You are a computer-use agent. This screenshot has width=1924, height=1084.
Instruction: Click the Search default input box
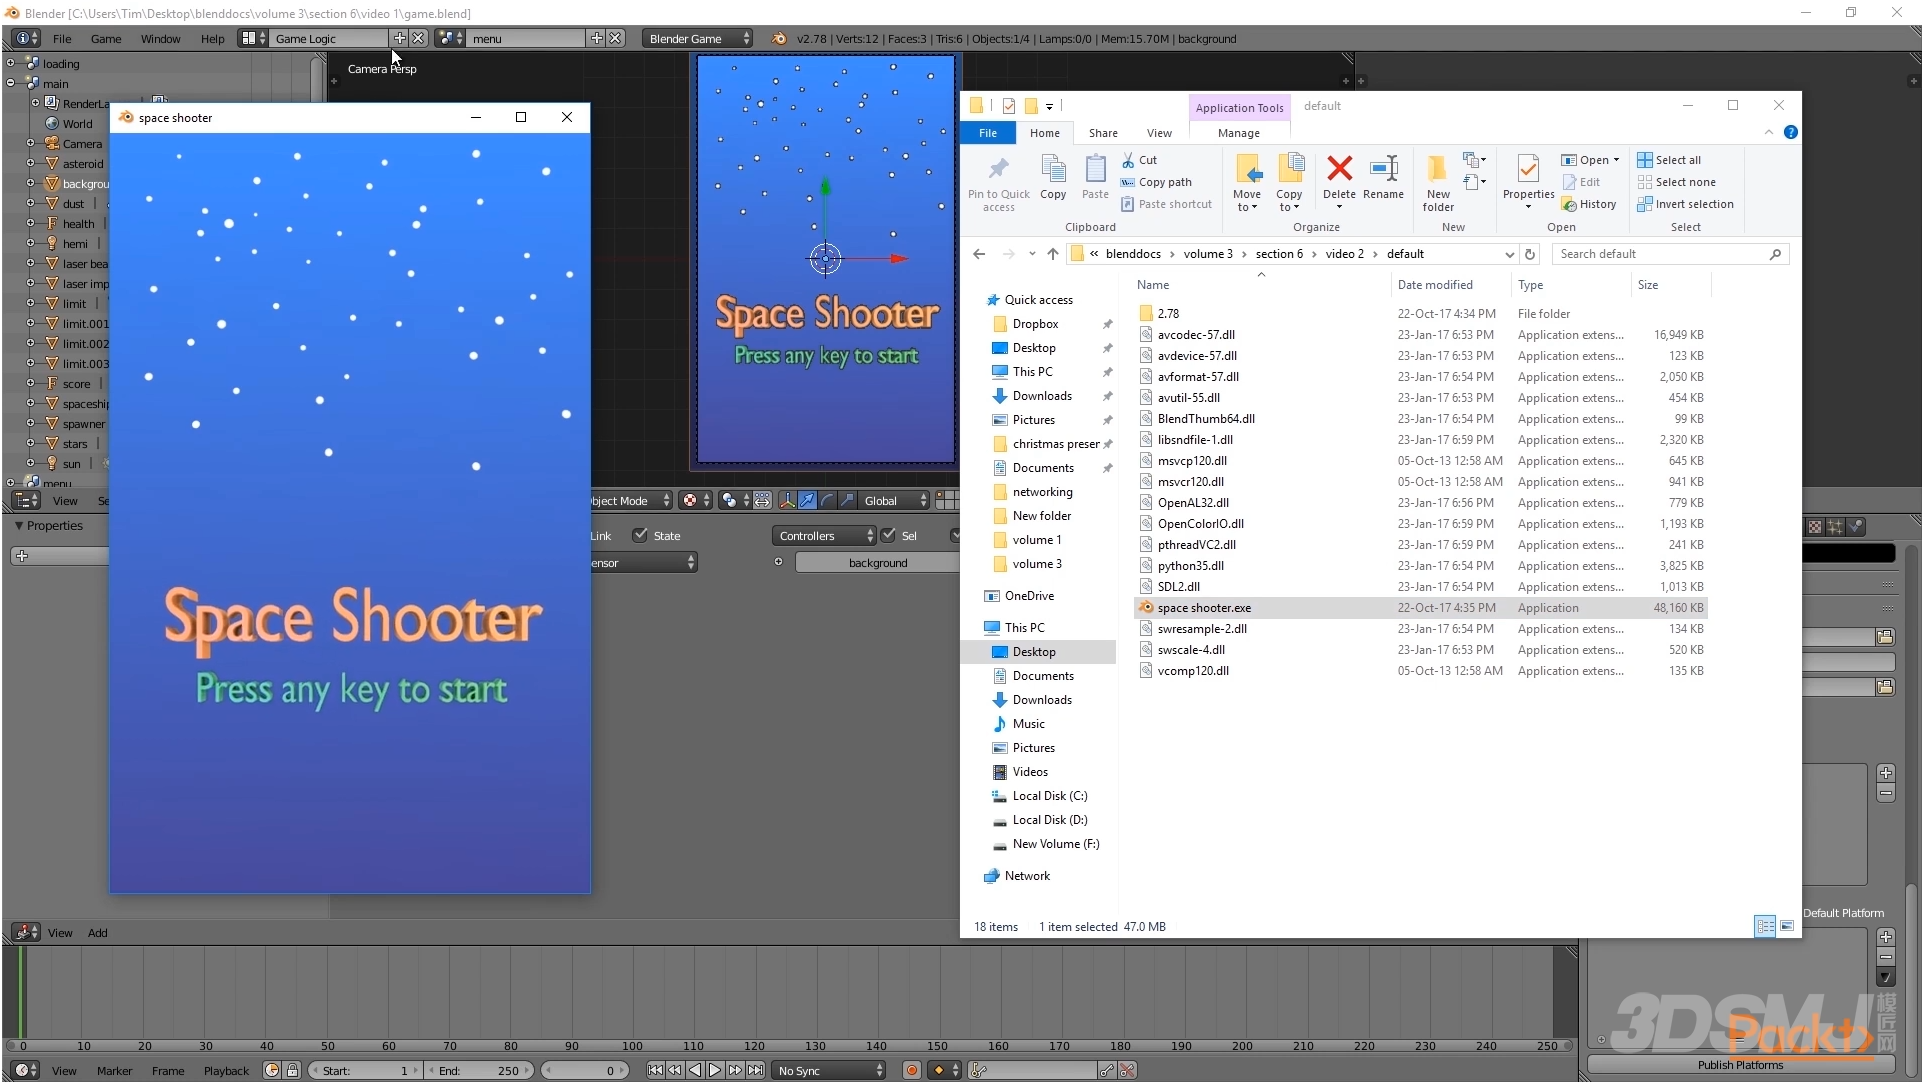(x=1670, y=254)
